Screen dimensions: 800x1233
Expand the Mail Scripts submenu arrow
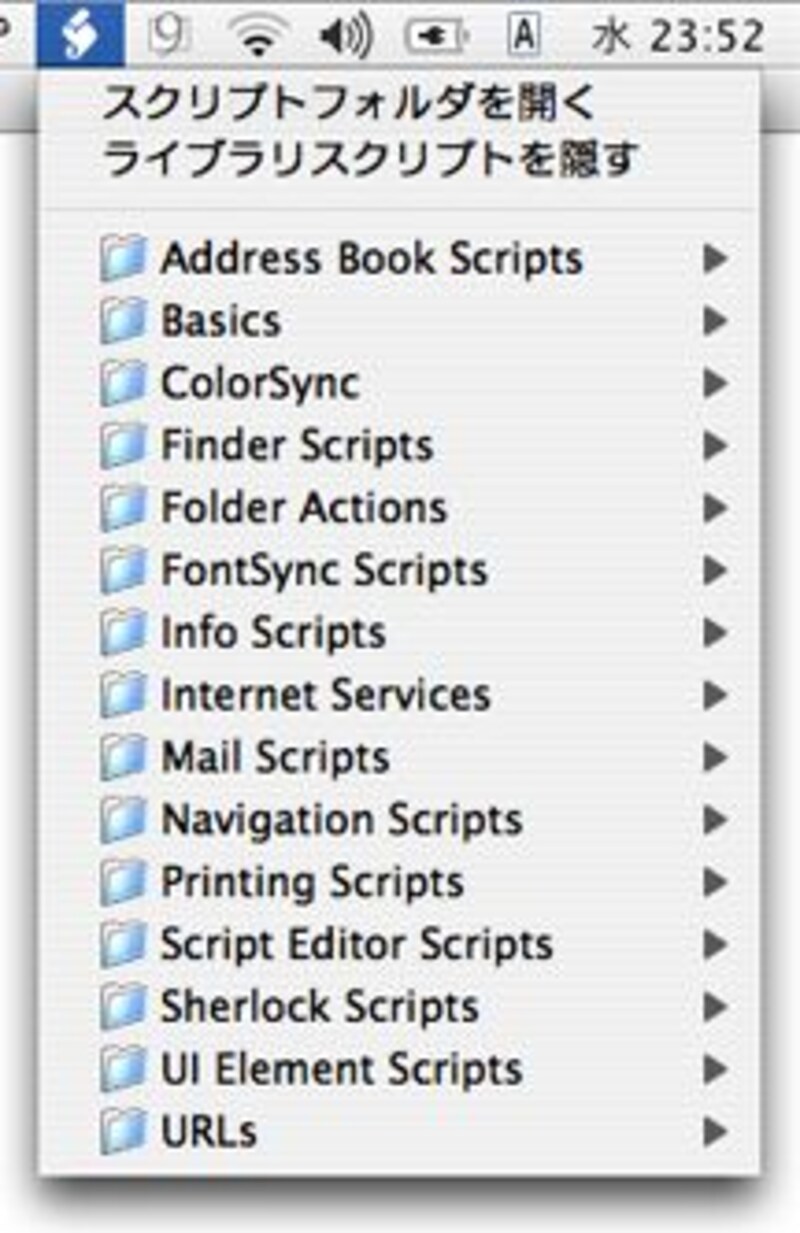(x=714, y=757)
